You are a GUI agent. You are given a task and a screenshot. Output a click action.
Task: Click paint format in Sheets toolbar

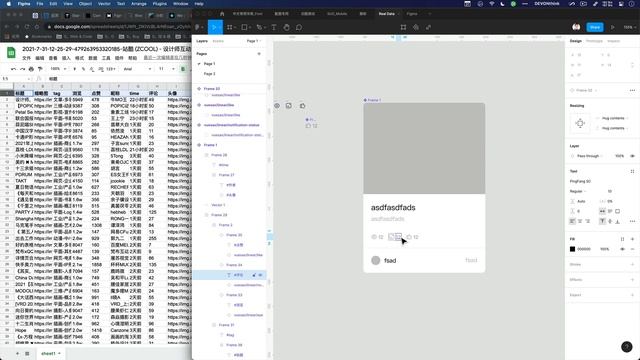pyautogui.click(x=40, y=69)
